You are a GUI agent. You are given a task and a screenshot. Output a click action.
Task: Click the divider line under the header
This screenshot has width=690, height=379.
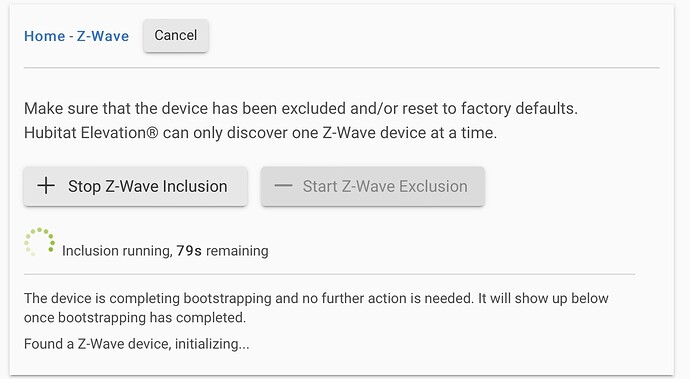341,68
